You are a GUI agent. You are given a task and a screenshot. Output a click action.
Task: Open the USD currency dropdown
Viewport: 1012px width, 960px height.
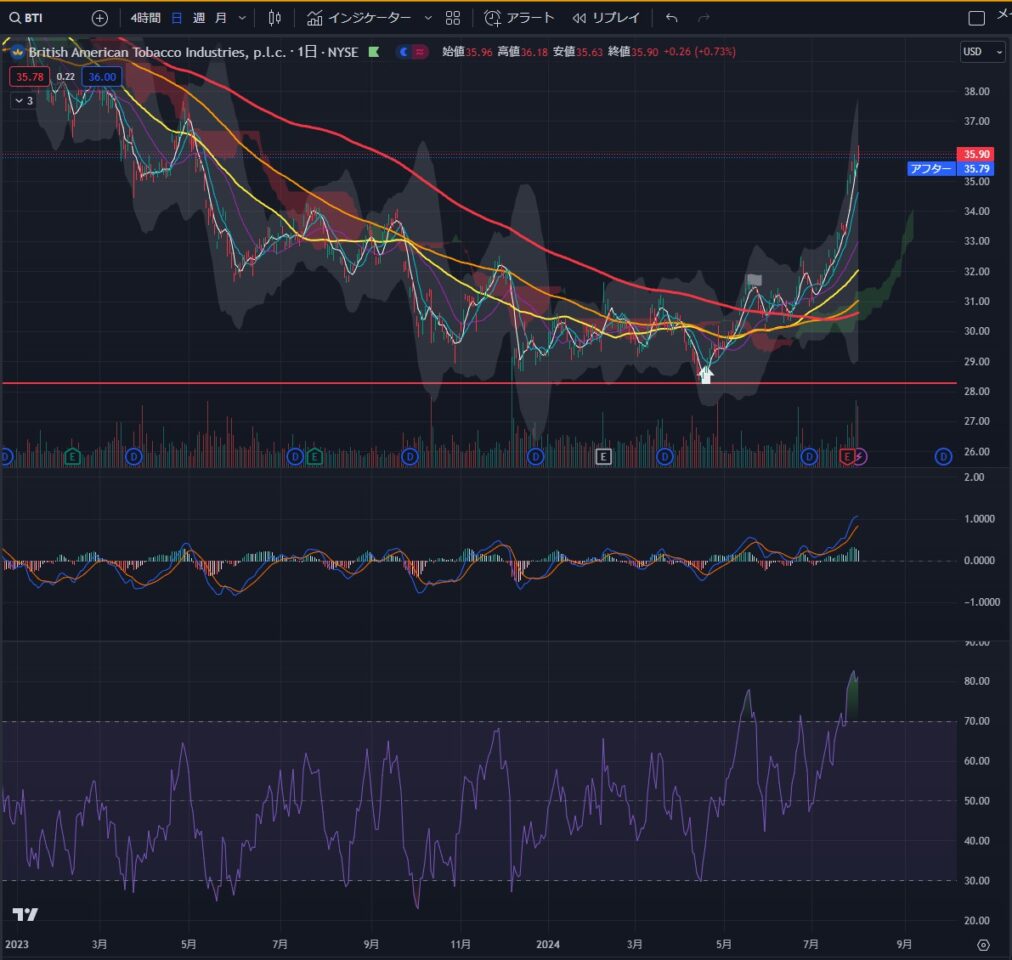(x=982, y=52)
